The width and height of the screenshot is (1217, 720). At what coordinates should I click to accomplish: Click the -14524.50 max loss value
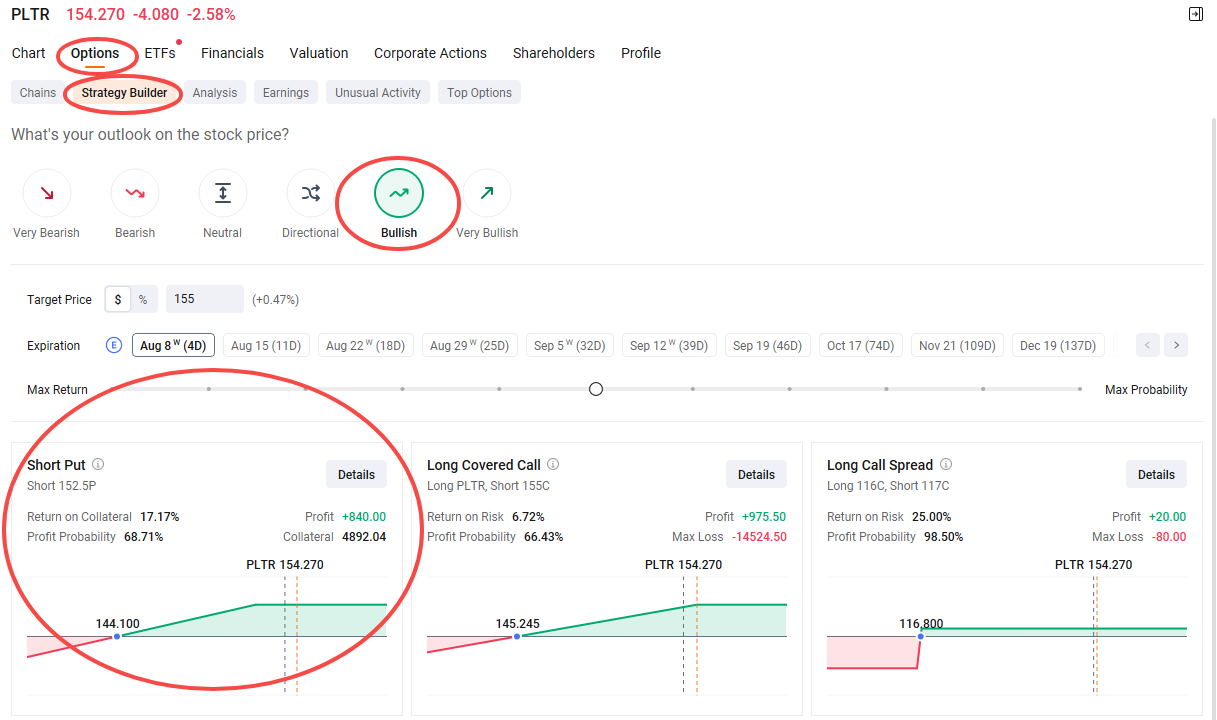[x=759, y=537]
